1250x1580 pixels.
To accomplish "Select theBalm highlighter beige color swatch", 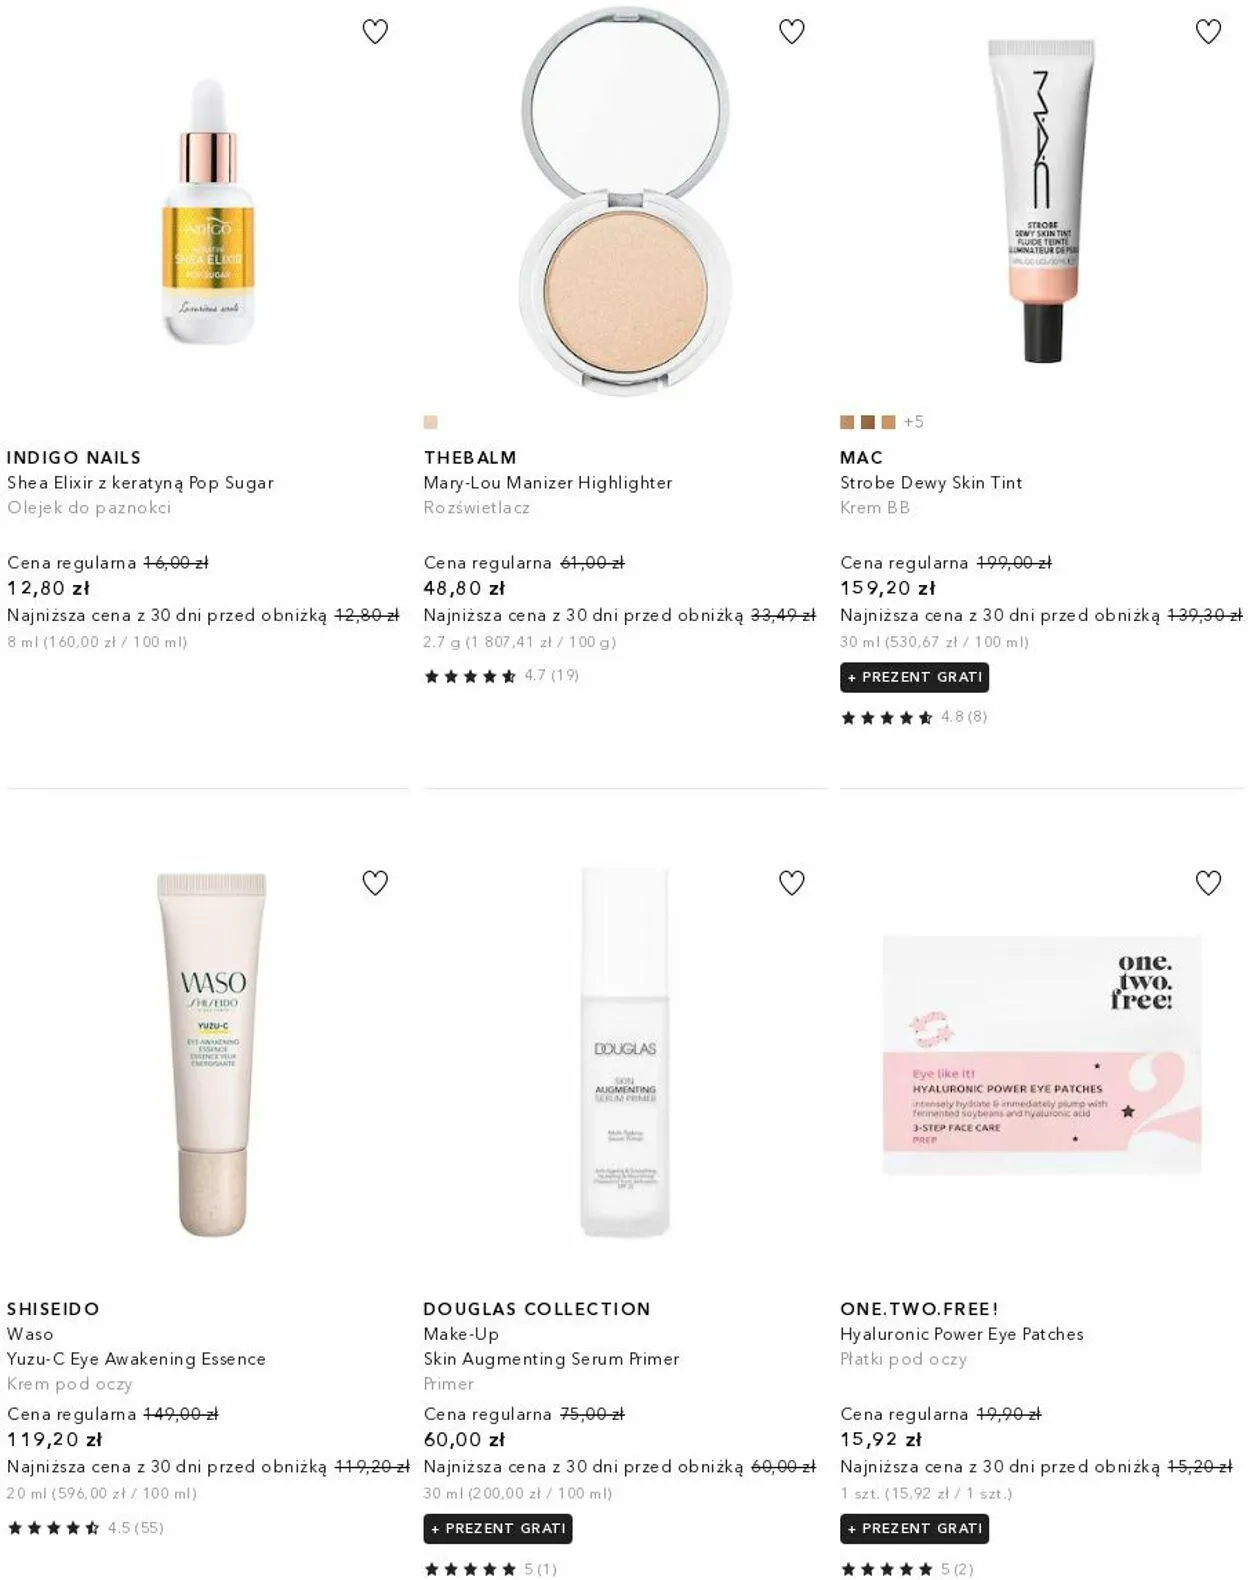I will (431, 422).
